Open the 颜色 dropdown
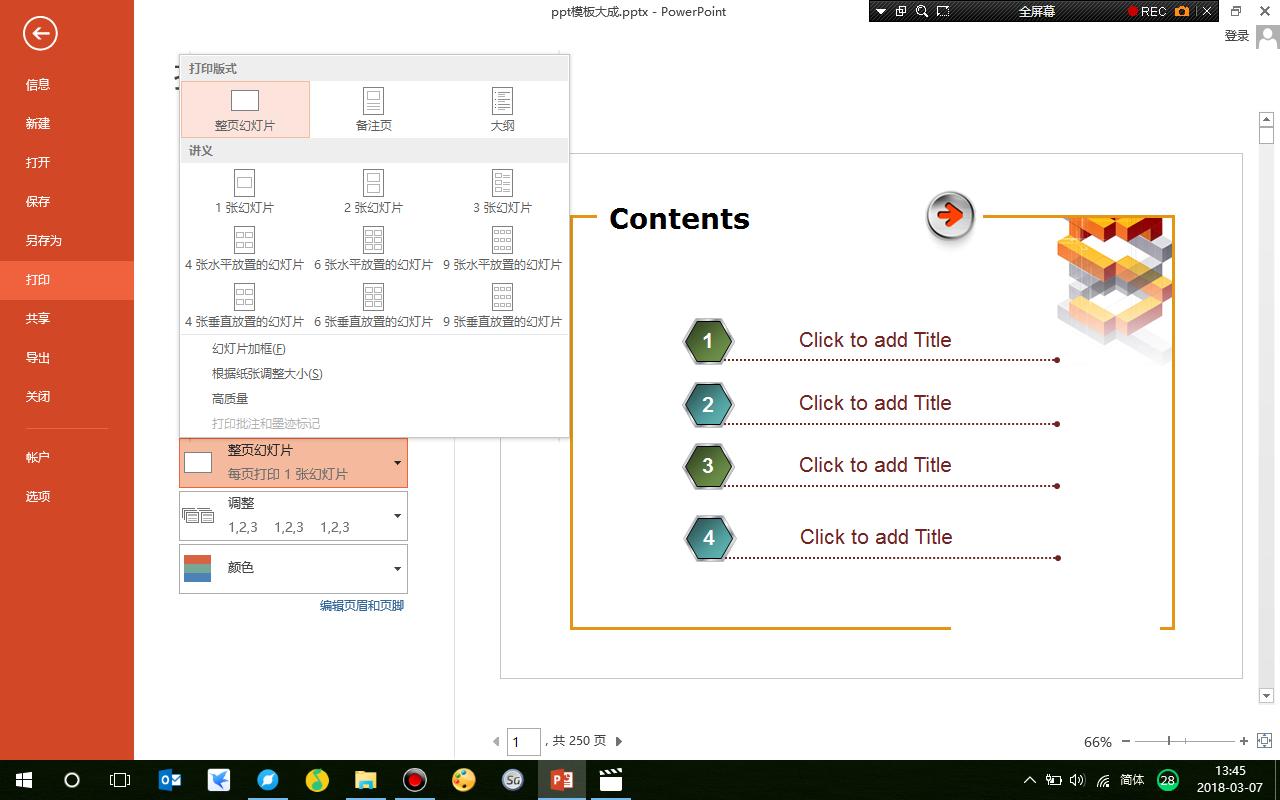 point(293,568)
